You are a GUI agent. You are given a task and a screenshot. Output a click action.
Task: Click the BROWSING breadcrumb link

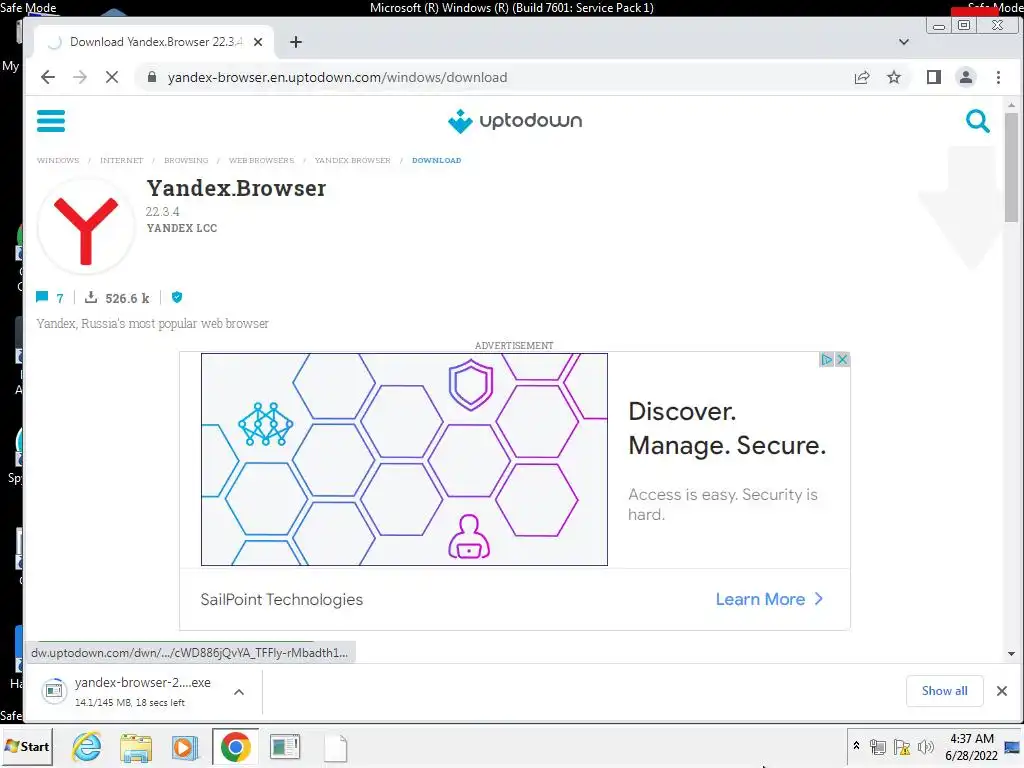point(186,161)
